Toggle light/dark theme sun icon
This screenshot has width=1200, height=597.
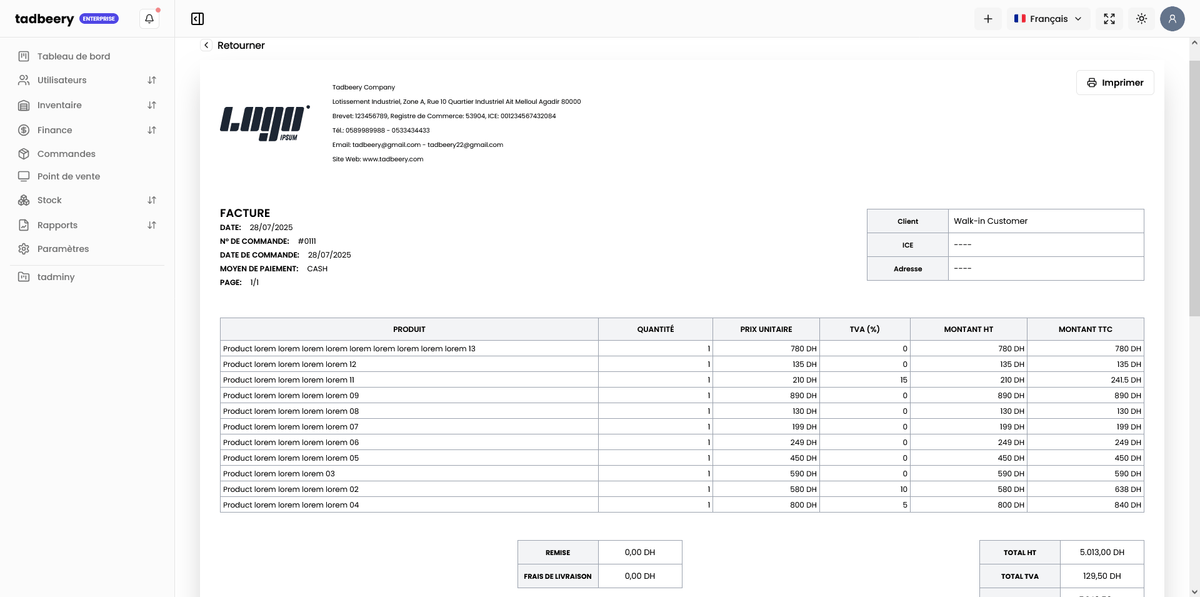click(1141, 19)
